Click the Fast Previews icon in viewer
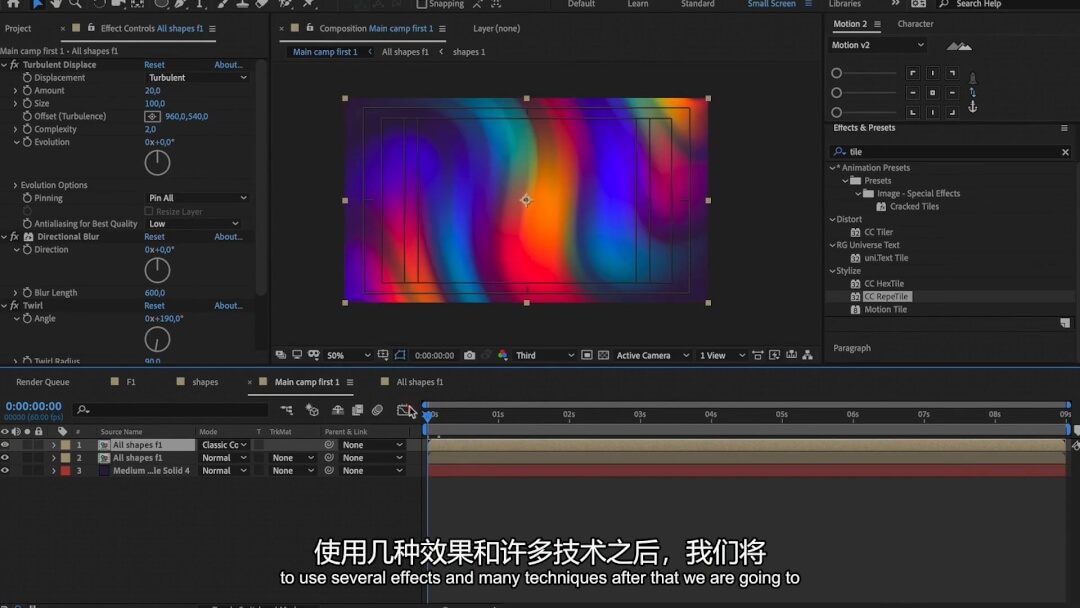 (774, 355)
